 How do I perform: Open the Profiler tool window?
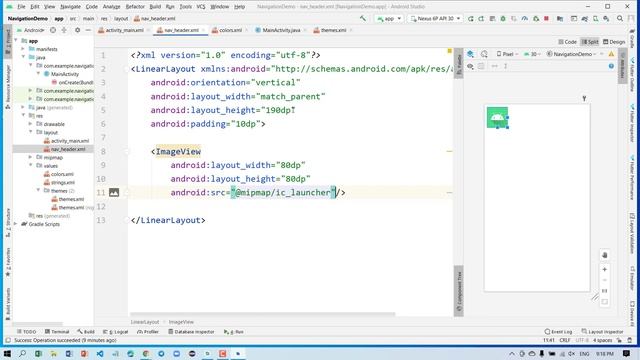[148, 332]
